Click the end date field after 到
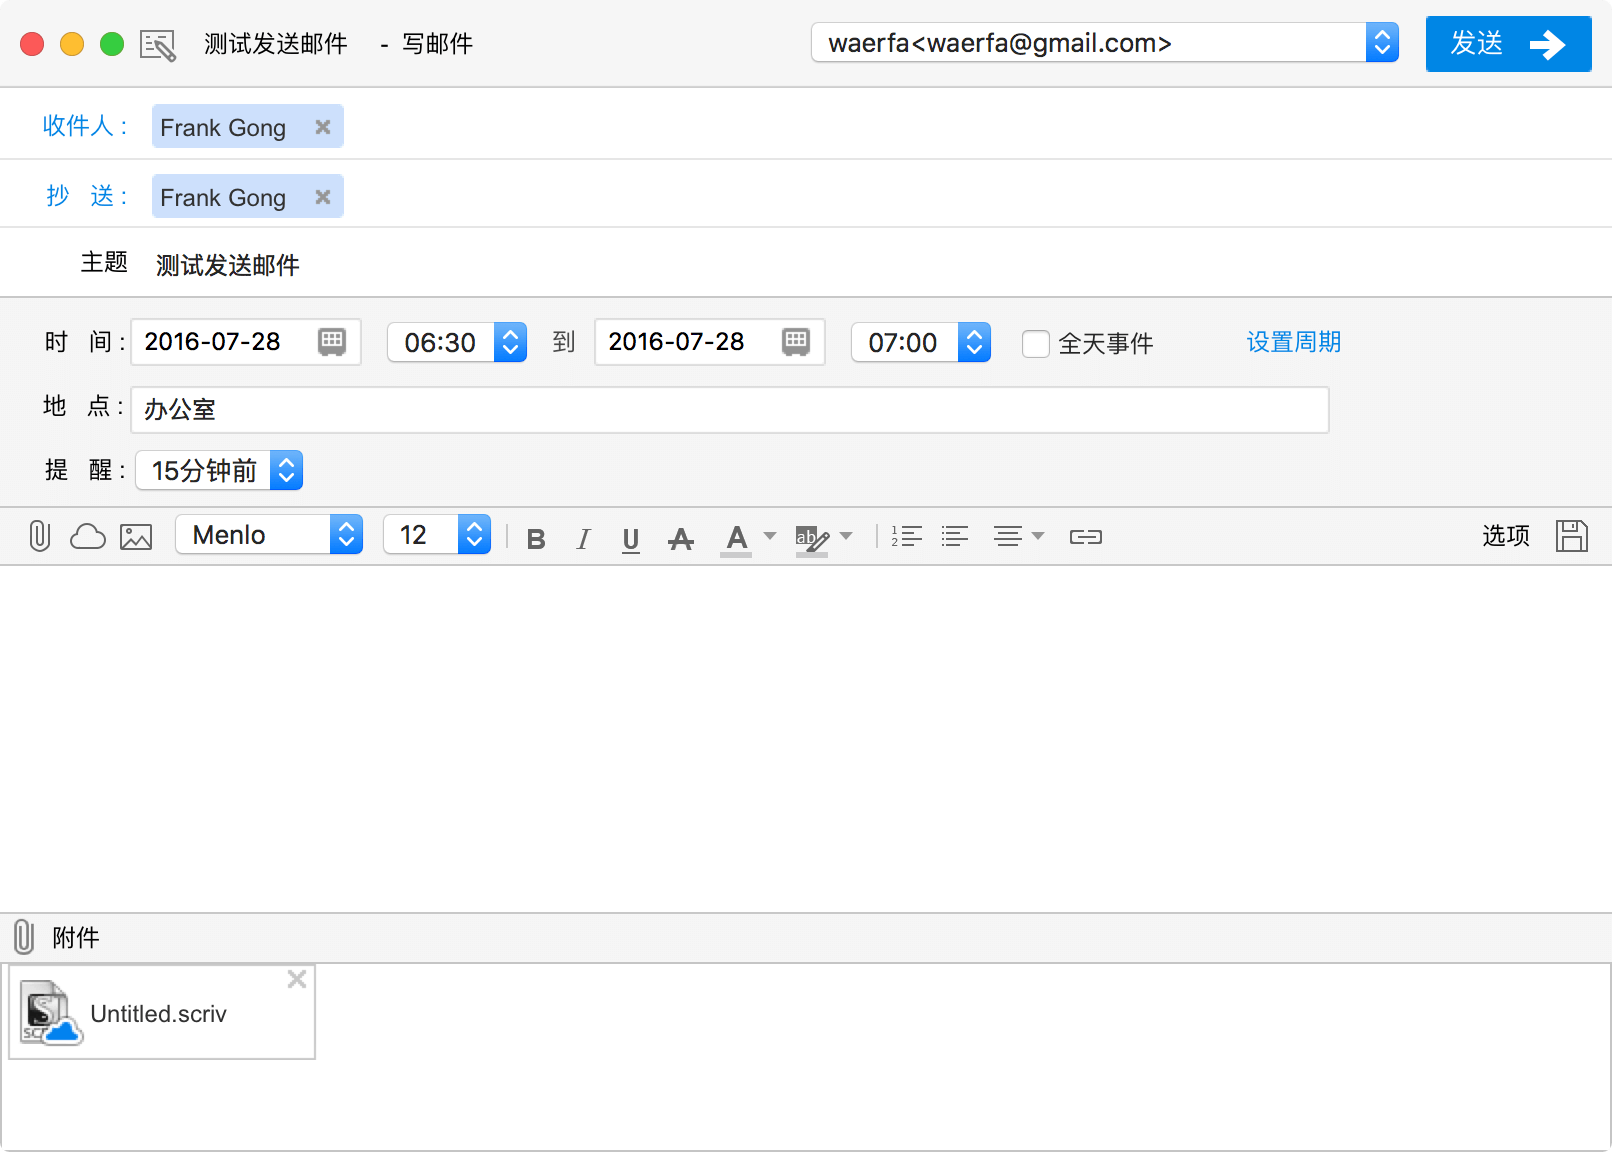Screen dimensions: 1612x1152 (709, 342)
